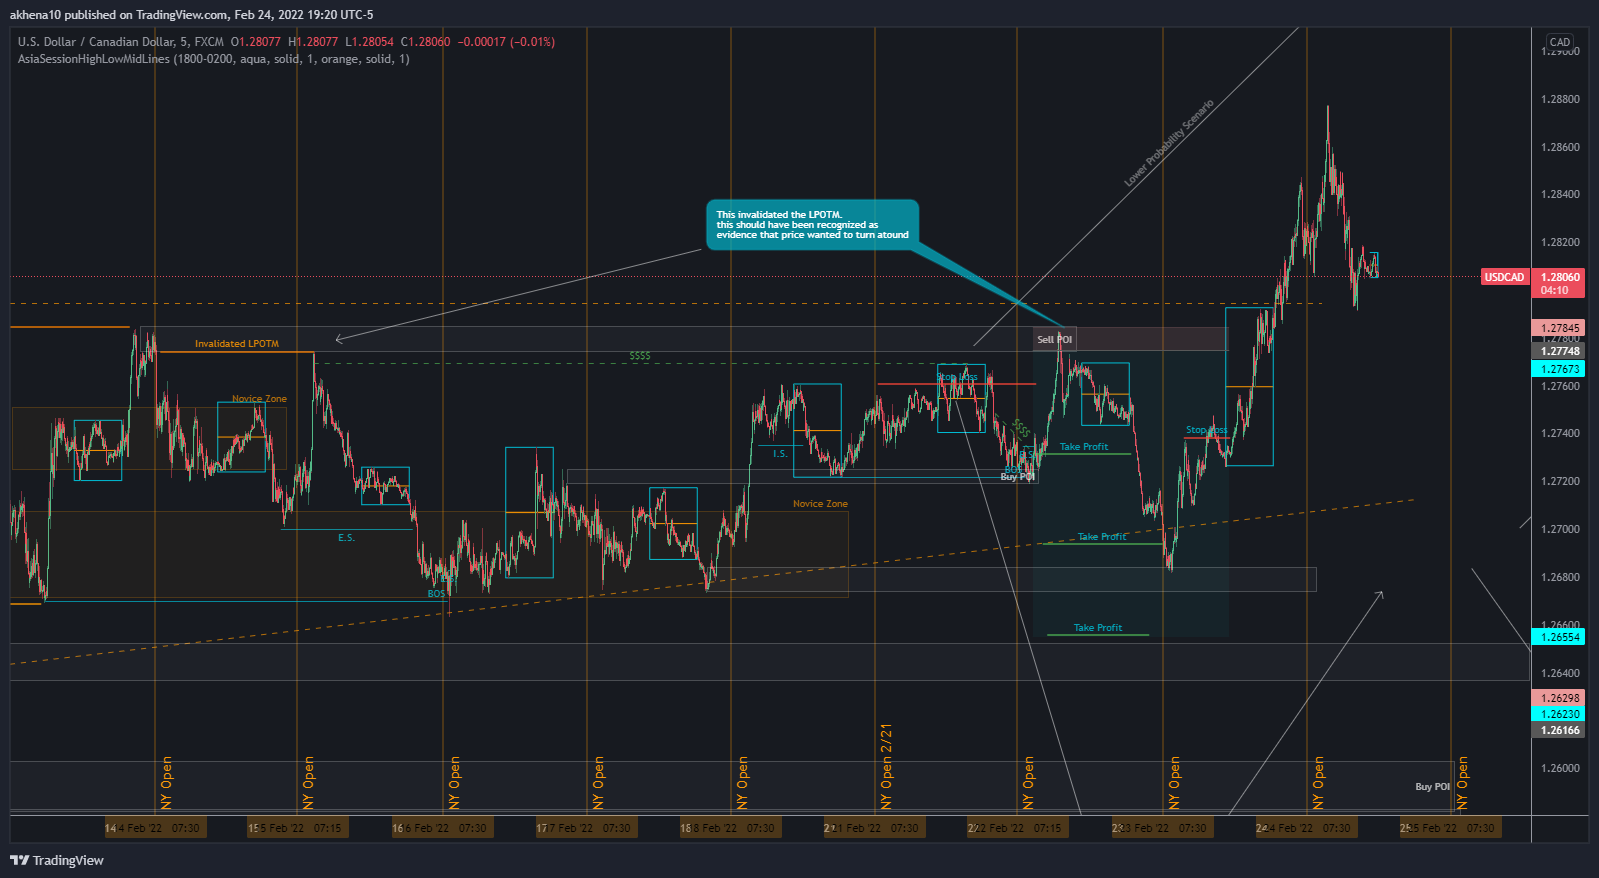1599x878 pixels.
Task: Click the aqua price label 1.27673
Action: (x=1559, y=369)
